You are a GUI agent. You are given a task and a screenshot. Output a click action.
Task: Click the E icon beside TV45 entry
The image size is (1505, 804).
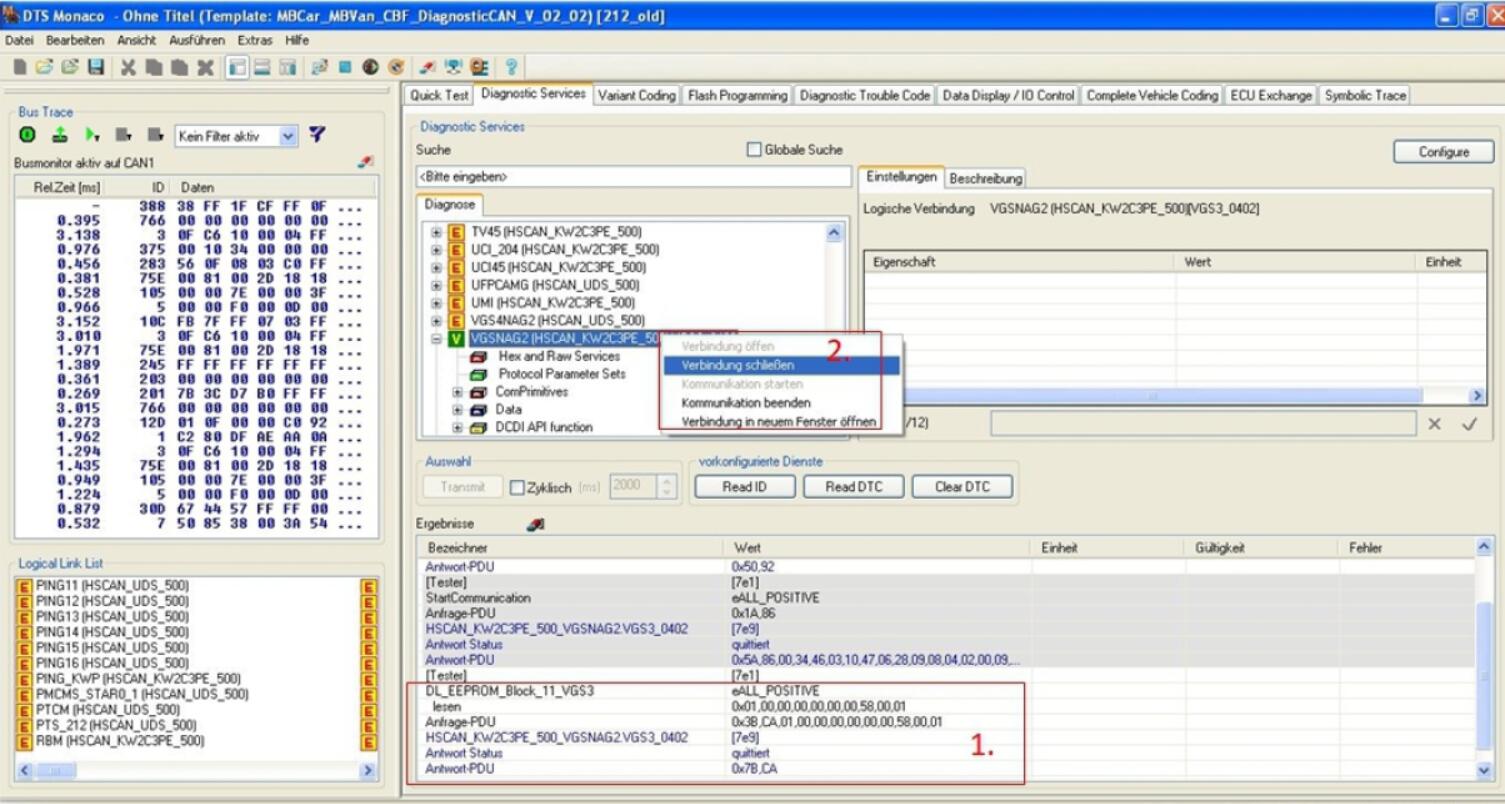(x=456, y=231)
